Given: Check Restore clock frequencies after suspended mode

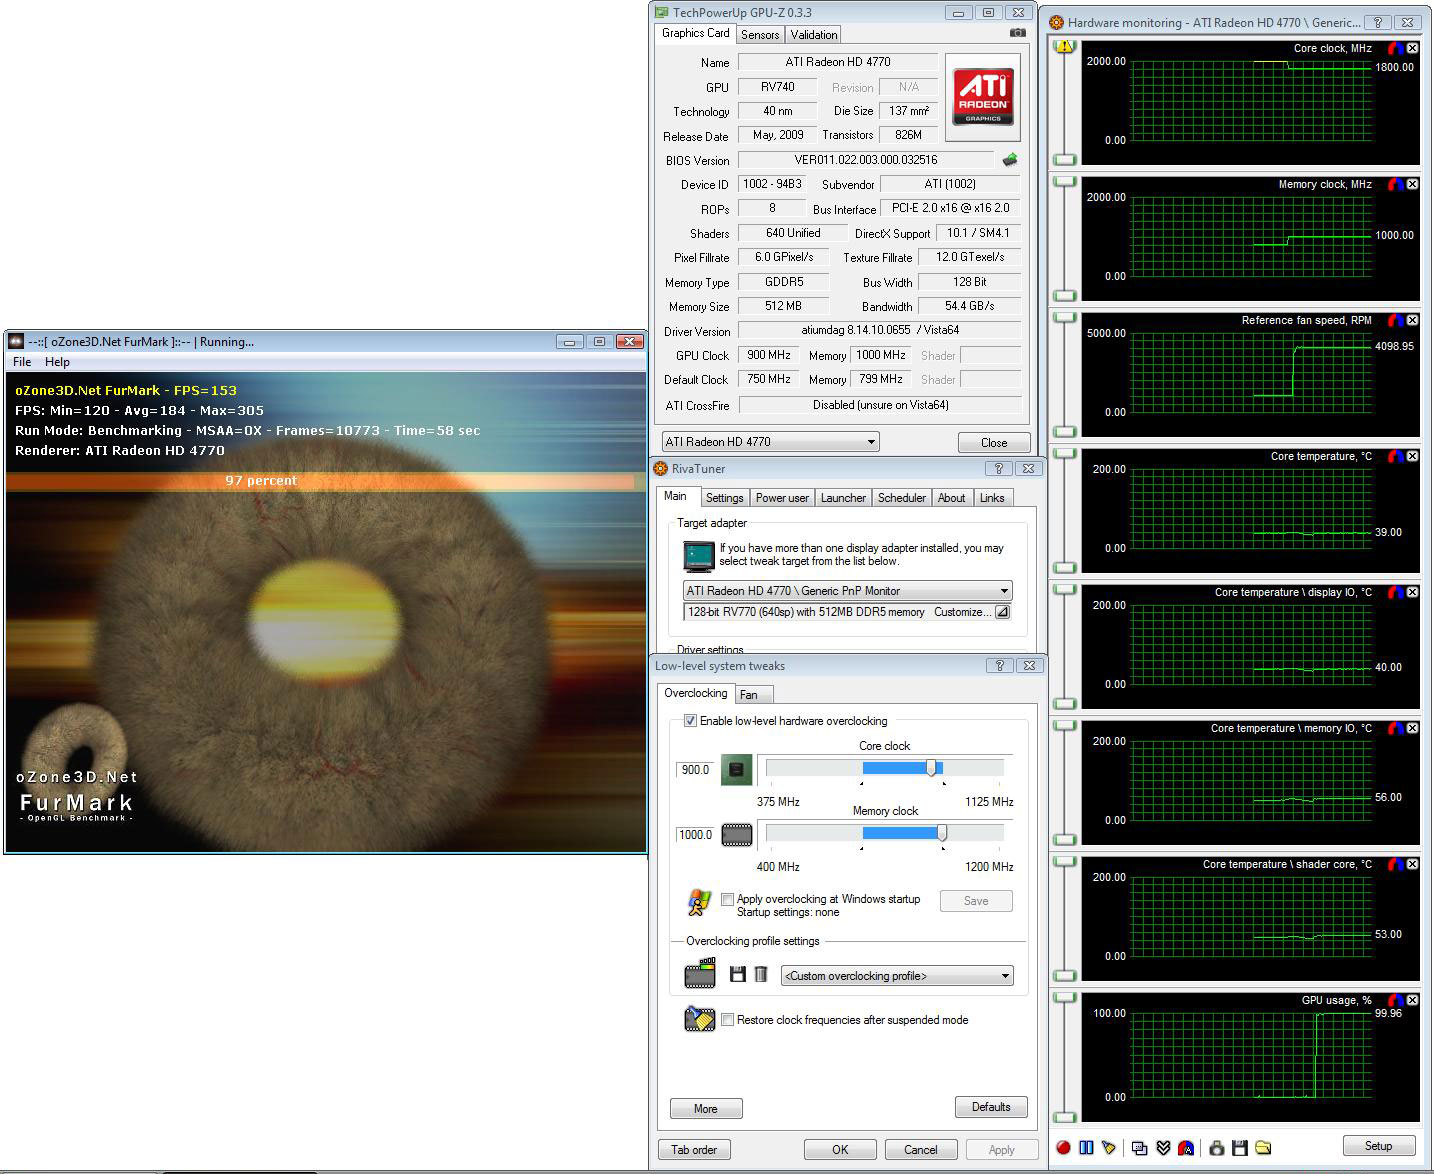Looking at the screenshot, I should click(x=727, y=1020).
